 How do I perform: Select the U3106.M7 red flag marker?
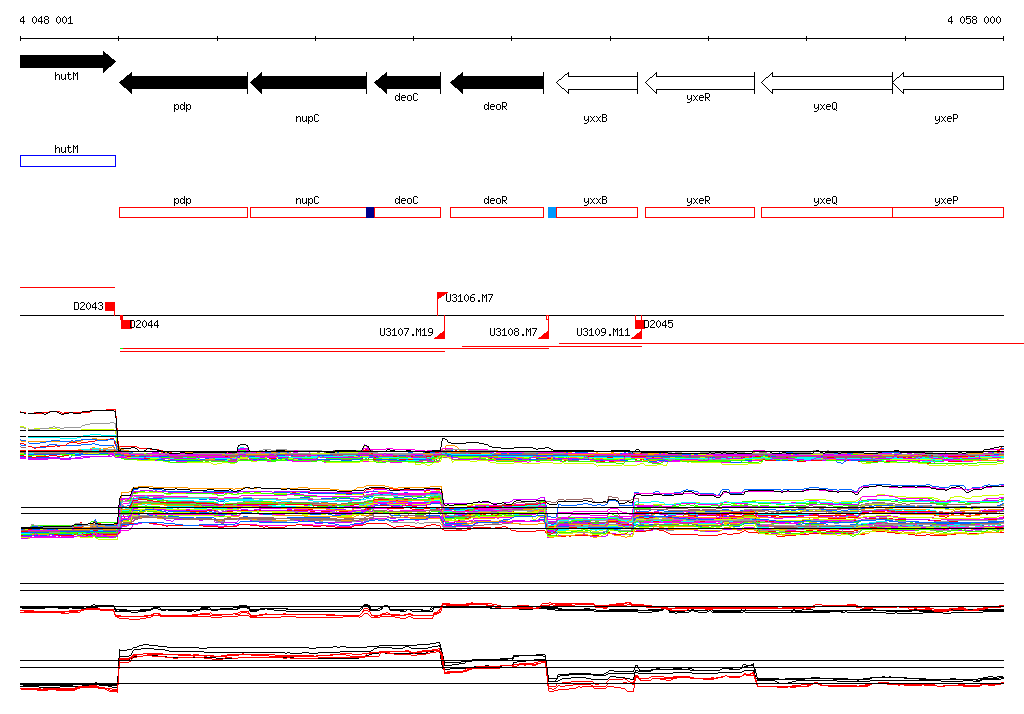[x=441, y=298]
